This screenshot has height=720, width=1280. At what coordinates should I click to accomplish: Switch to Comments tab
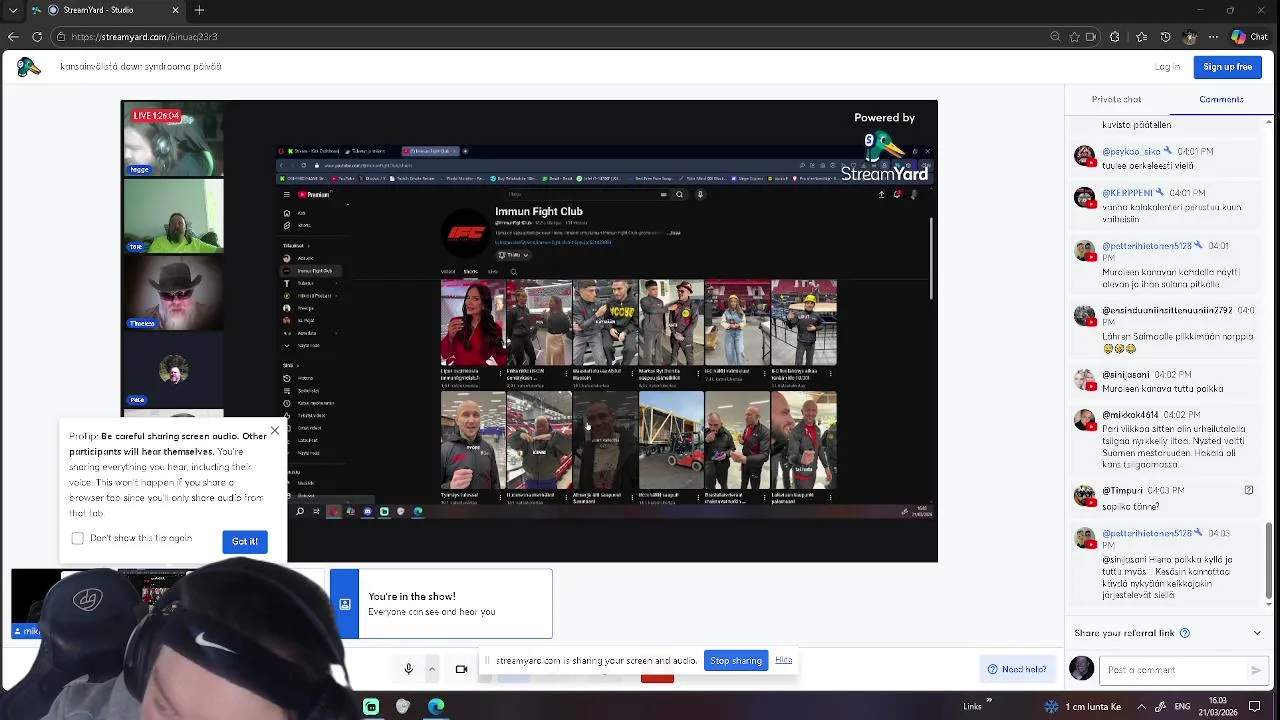pos(1221,99)
